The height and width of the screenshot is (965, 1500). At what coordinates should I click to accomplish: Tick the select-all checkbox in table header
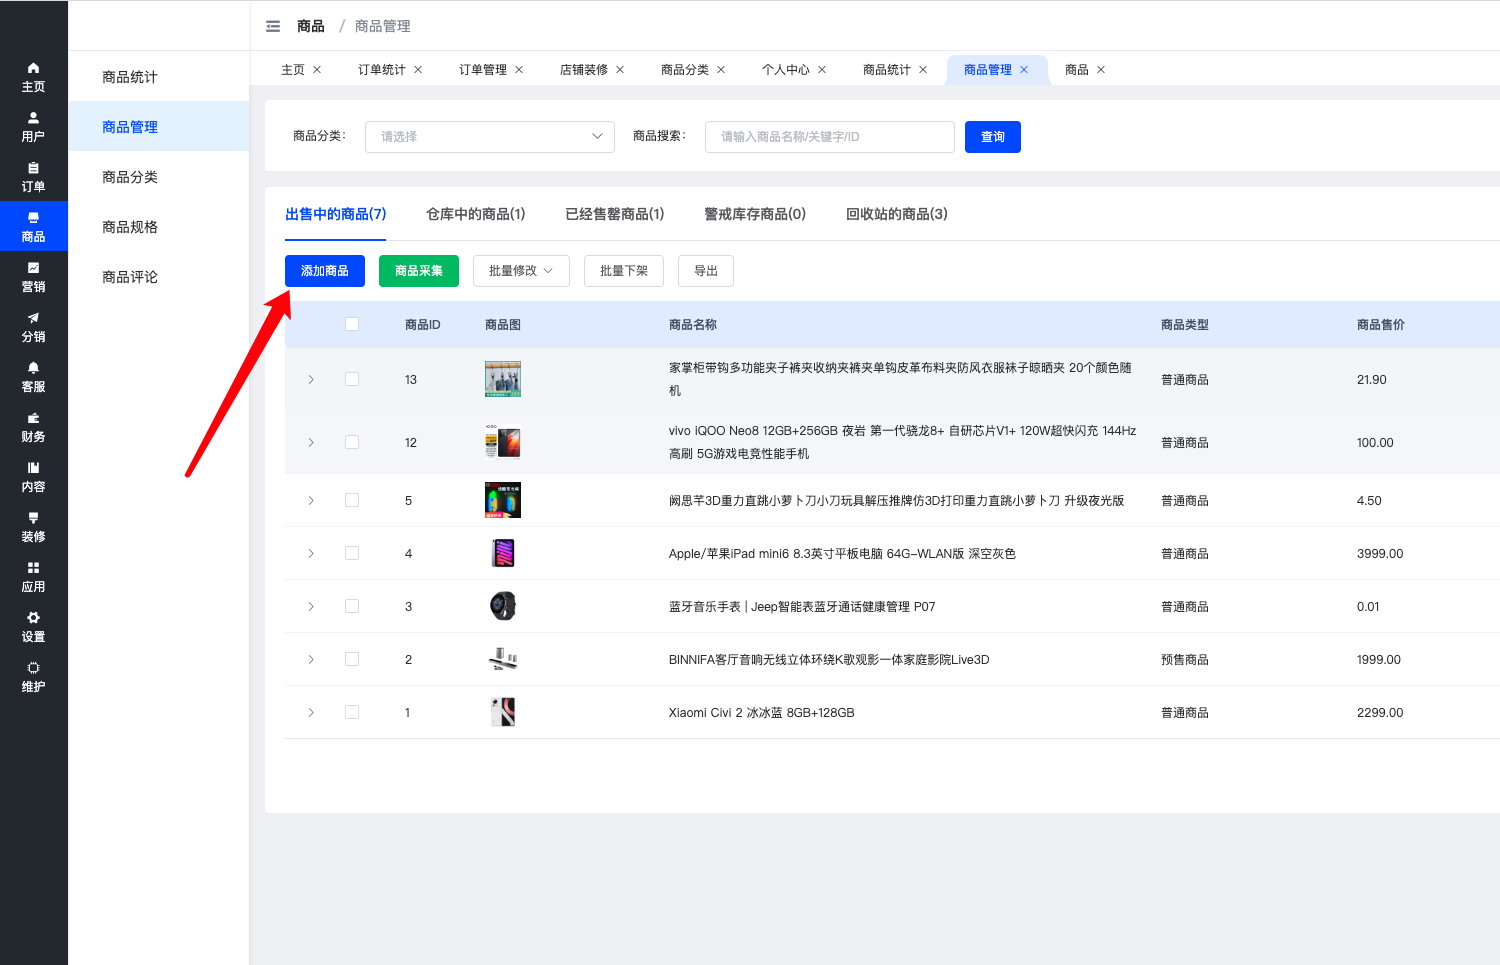point(352,324)
